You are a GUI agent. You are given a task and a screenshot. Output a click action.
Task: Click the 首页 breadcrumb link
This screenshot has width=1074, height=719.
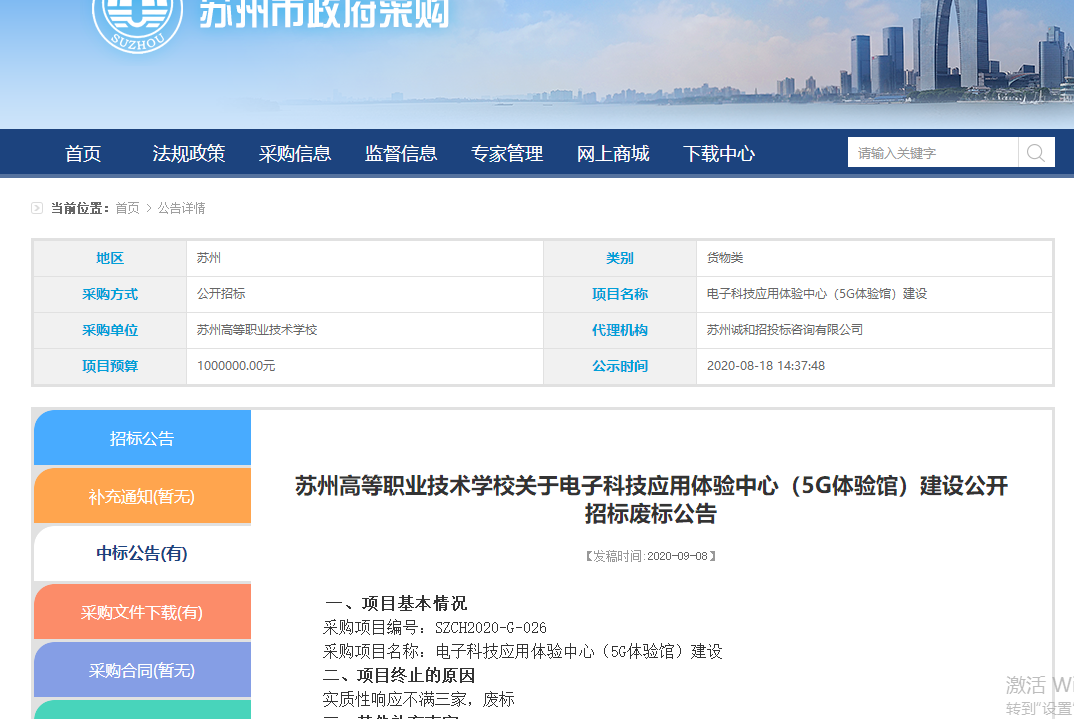127,208
